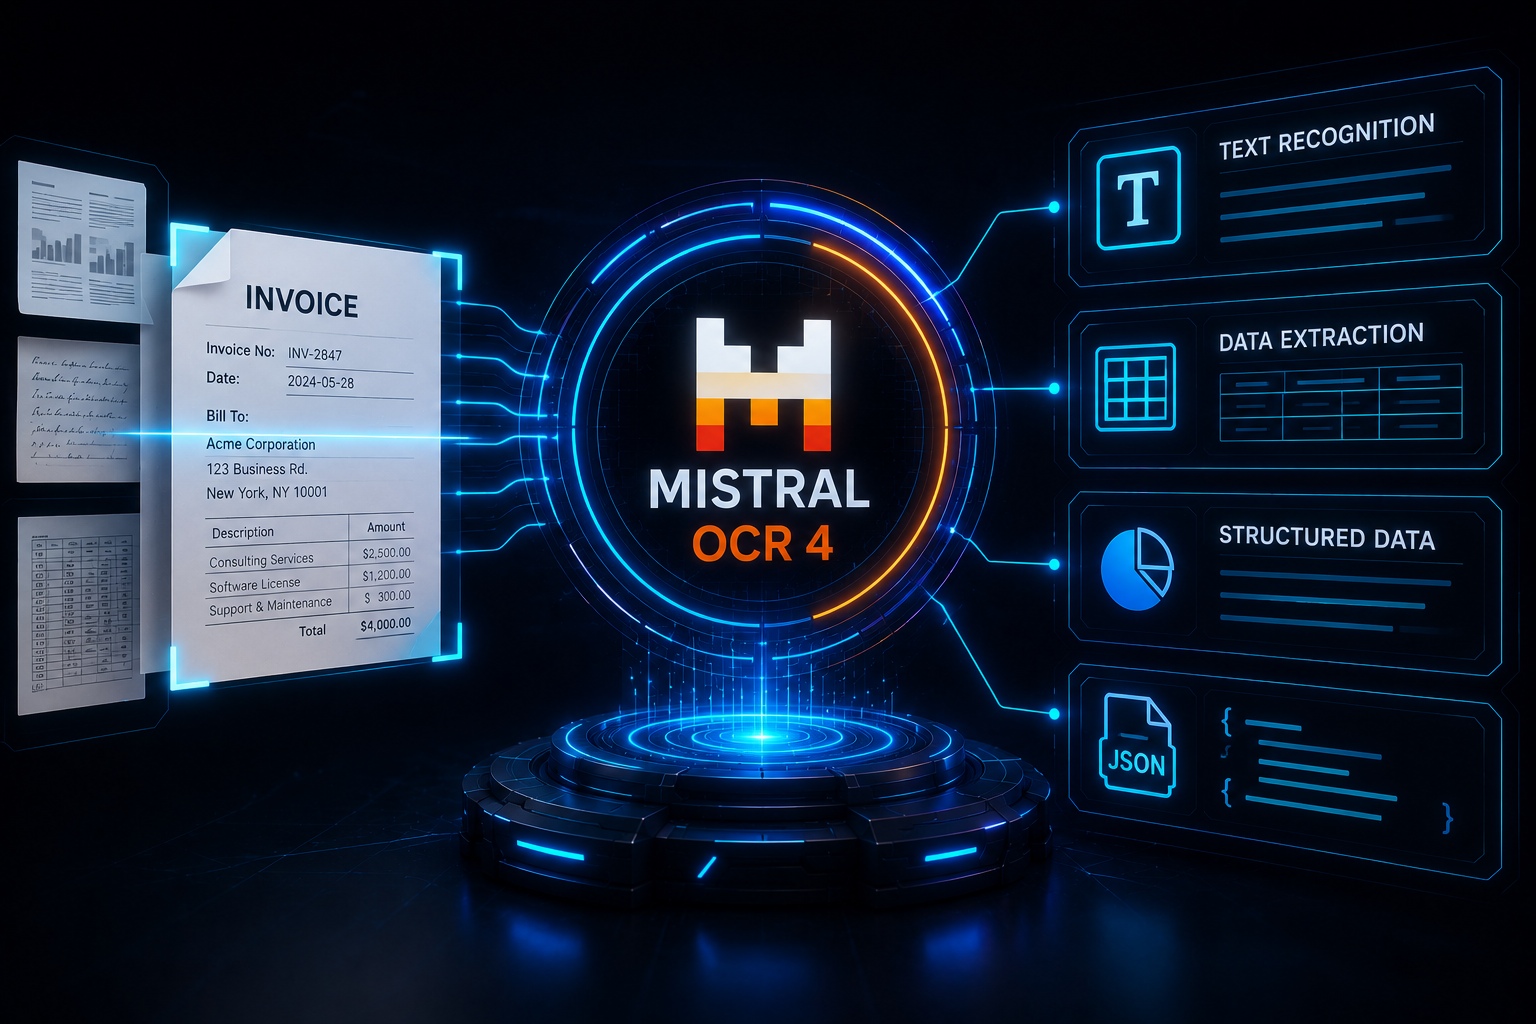Select the bar chart document thumbnail
Image resolution: width=1536 pixels, height=1024 pixels.
point(82,240)
